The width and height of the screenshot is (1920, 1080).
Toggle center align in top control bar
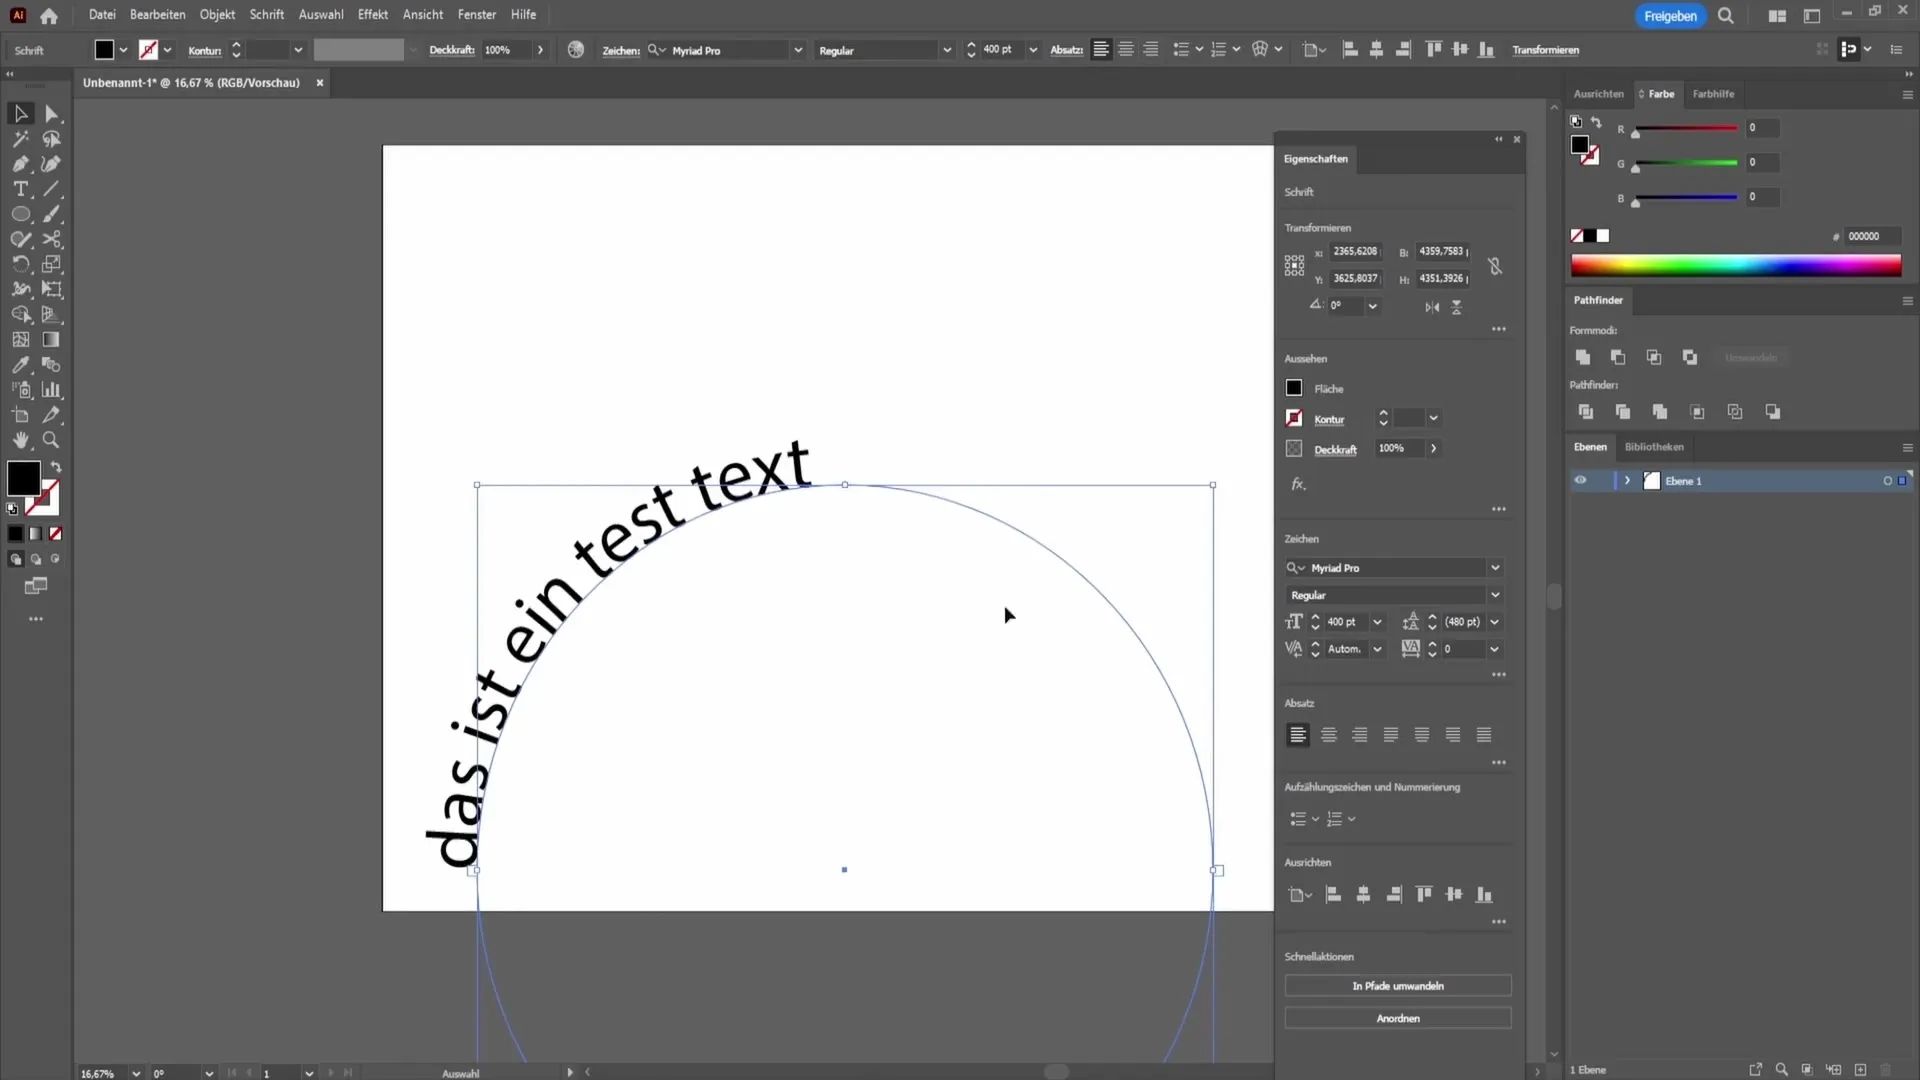(x=1126, y=50)
